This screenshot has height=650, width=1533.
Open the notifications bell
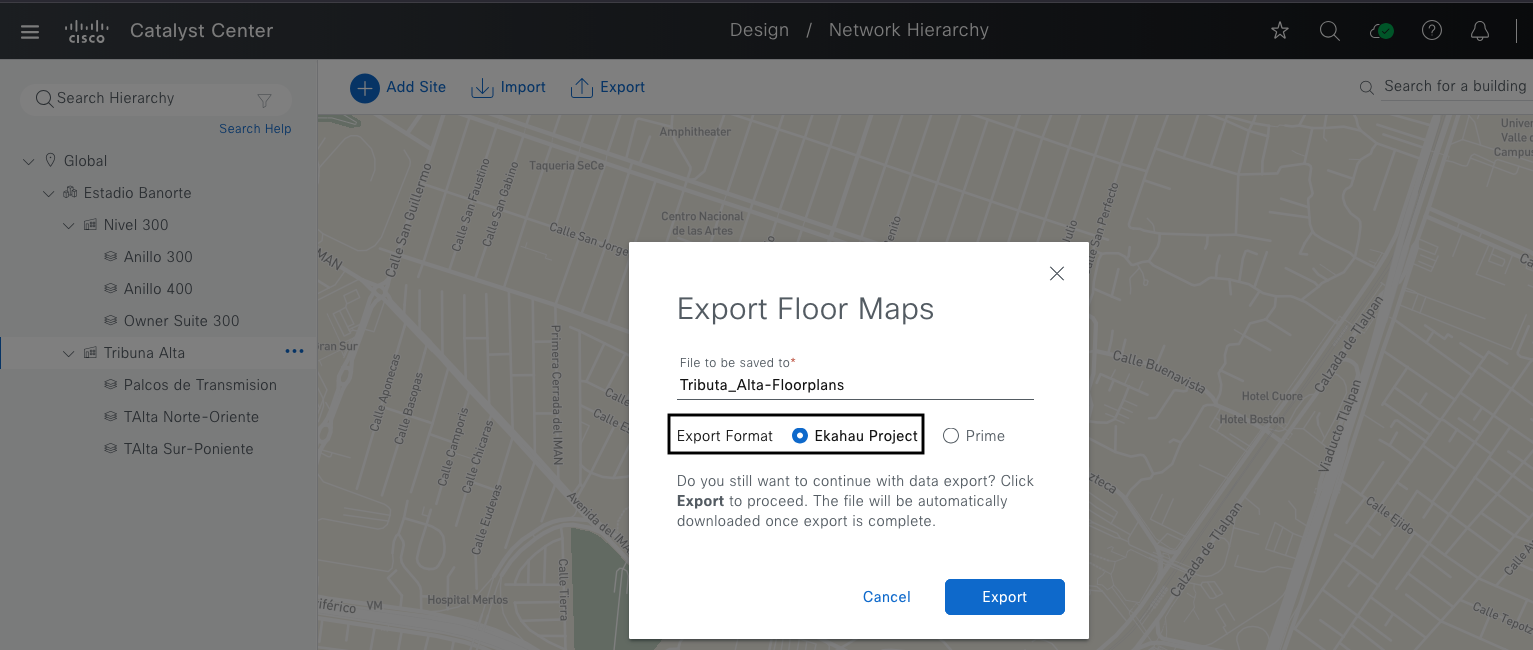[1480, 31]
